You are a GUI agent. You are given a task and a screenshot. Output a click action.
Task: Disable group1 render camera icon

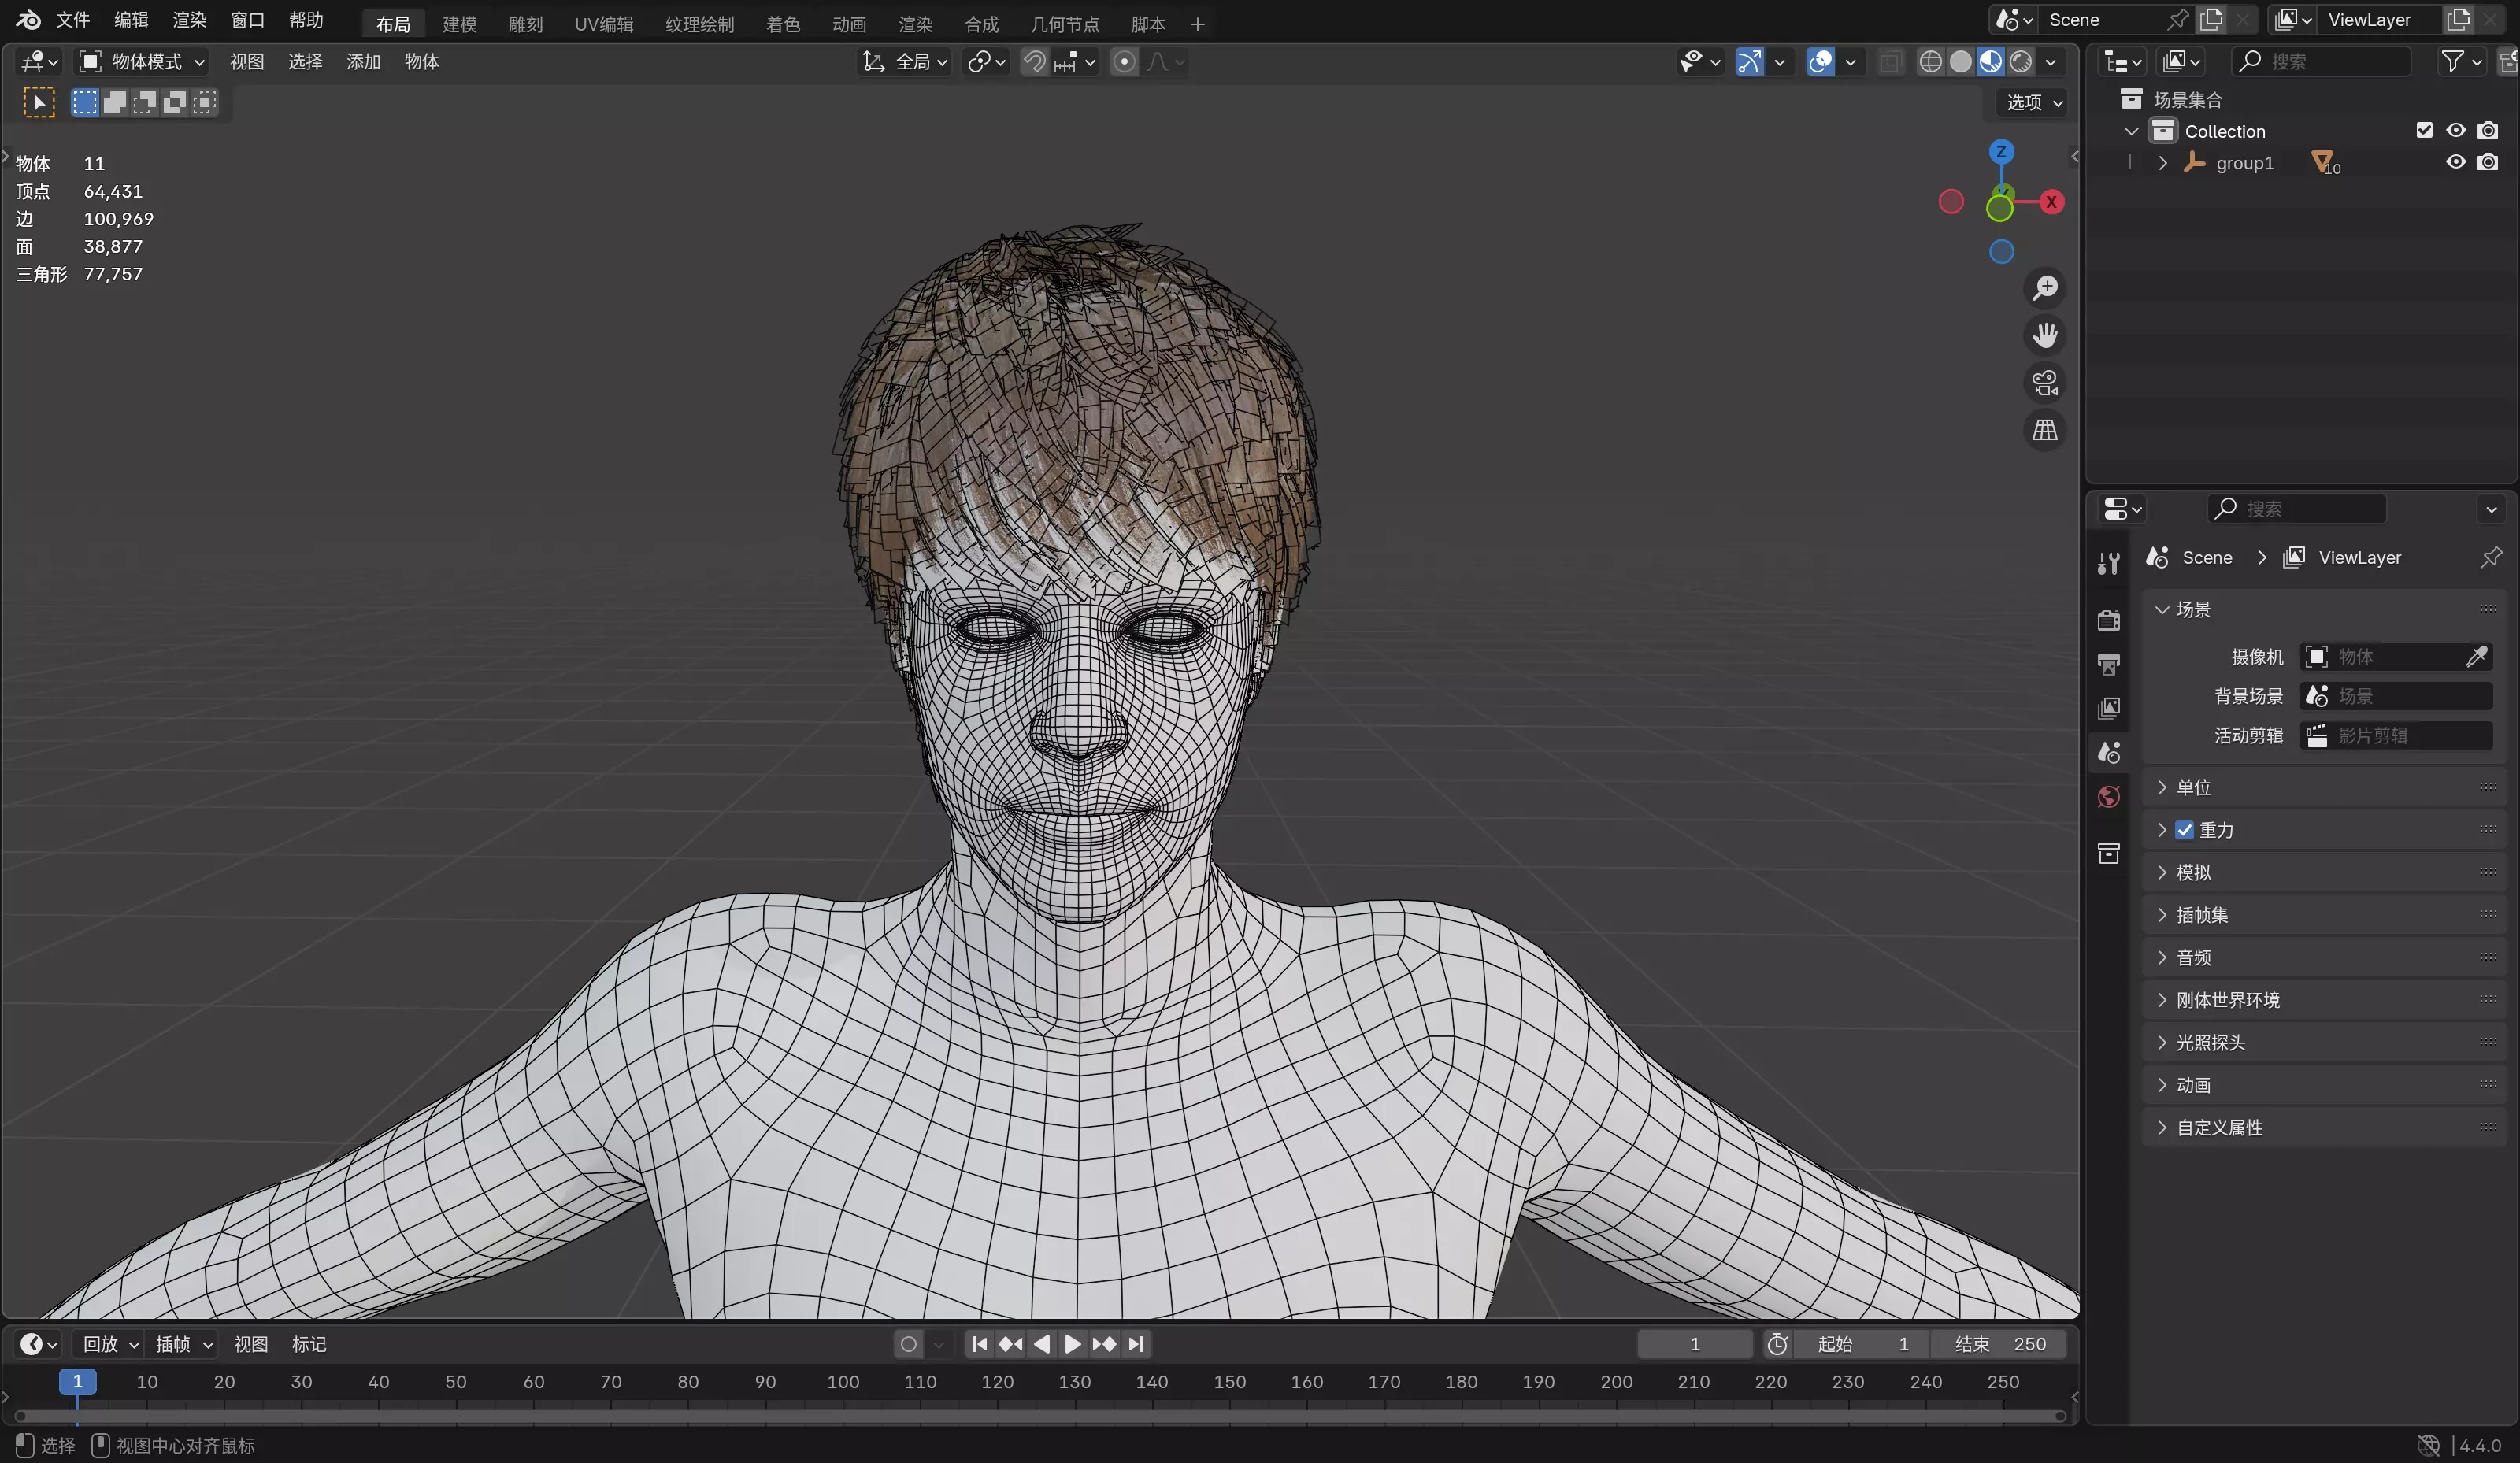coord(2488,162)
